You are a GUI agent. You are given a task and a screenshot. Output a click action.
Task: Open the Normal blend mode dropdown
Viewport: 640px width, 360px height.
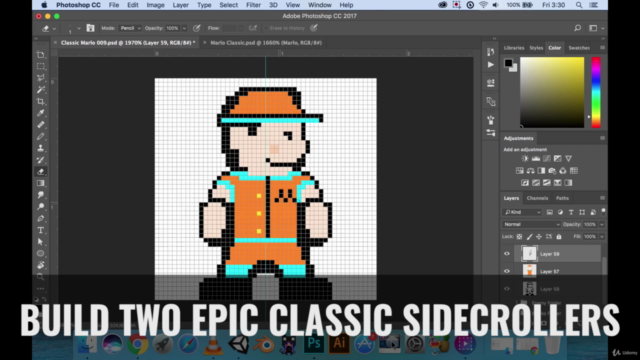[531, 224]
